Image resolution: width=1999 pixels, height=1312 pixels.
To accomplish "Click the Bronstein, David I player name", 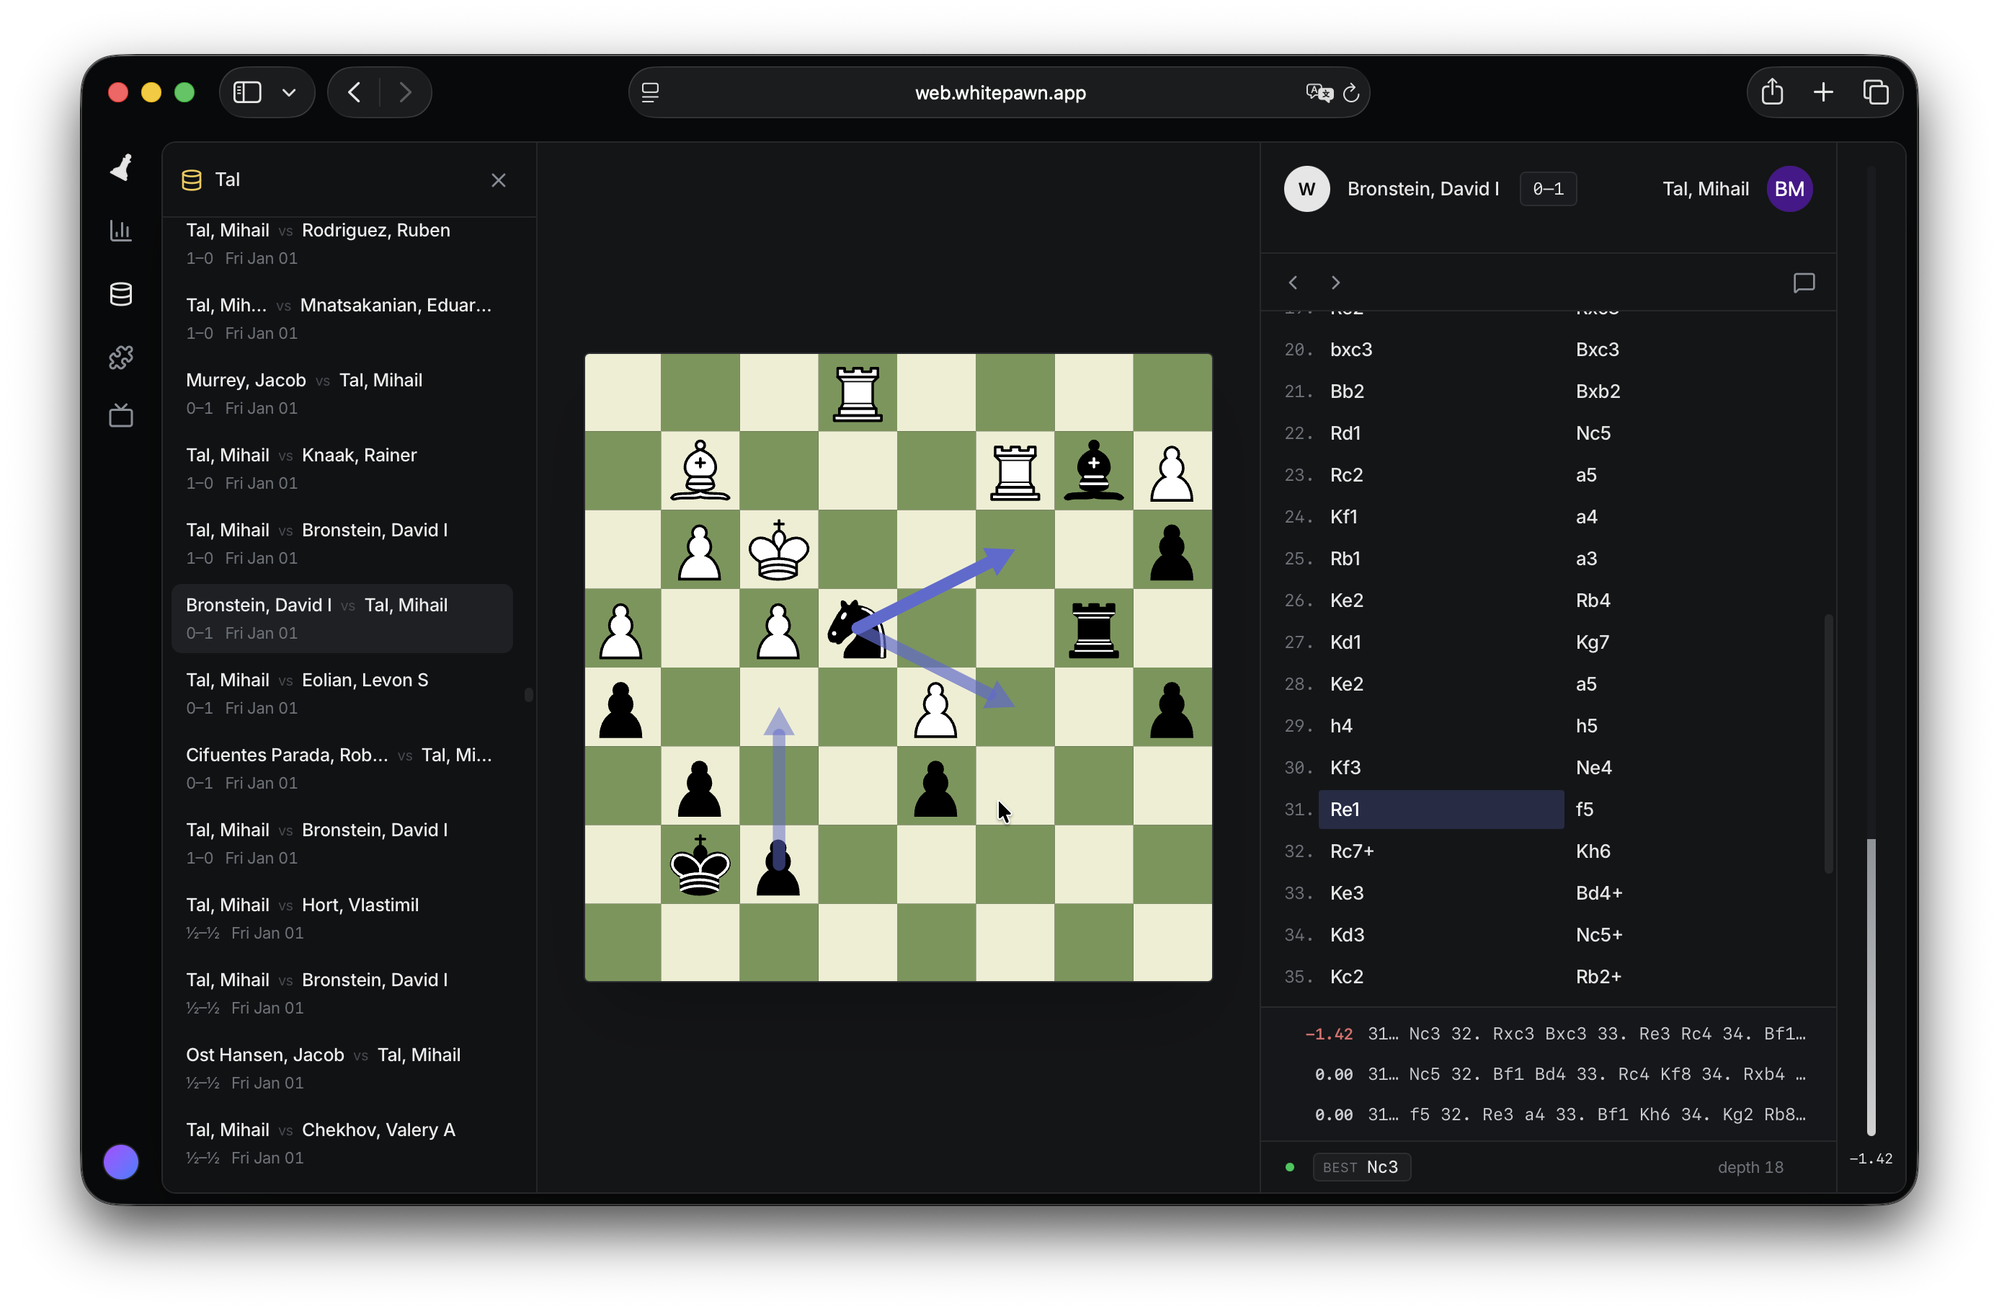I will (1423, 189).
